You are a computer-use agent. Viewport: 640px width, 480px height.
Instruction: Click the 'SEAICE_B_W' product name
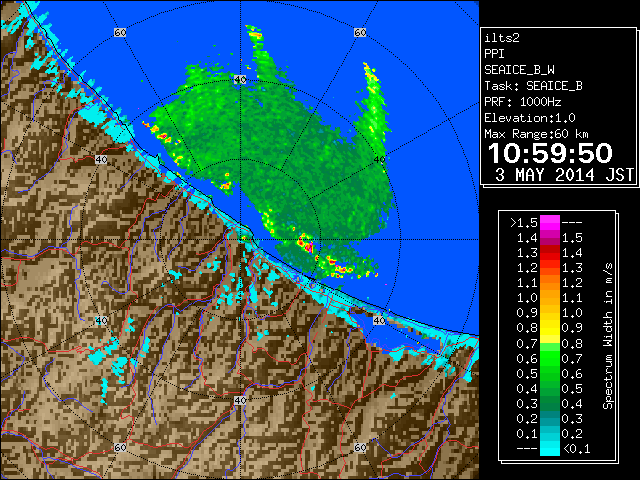pyautogui.click(x=519, y=70)
